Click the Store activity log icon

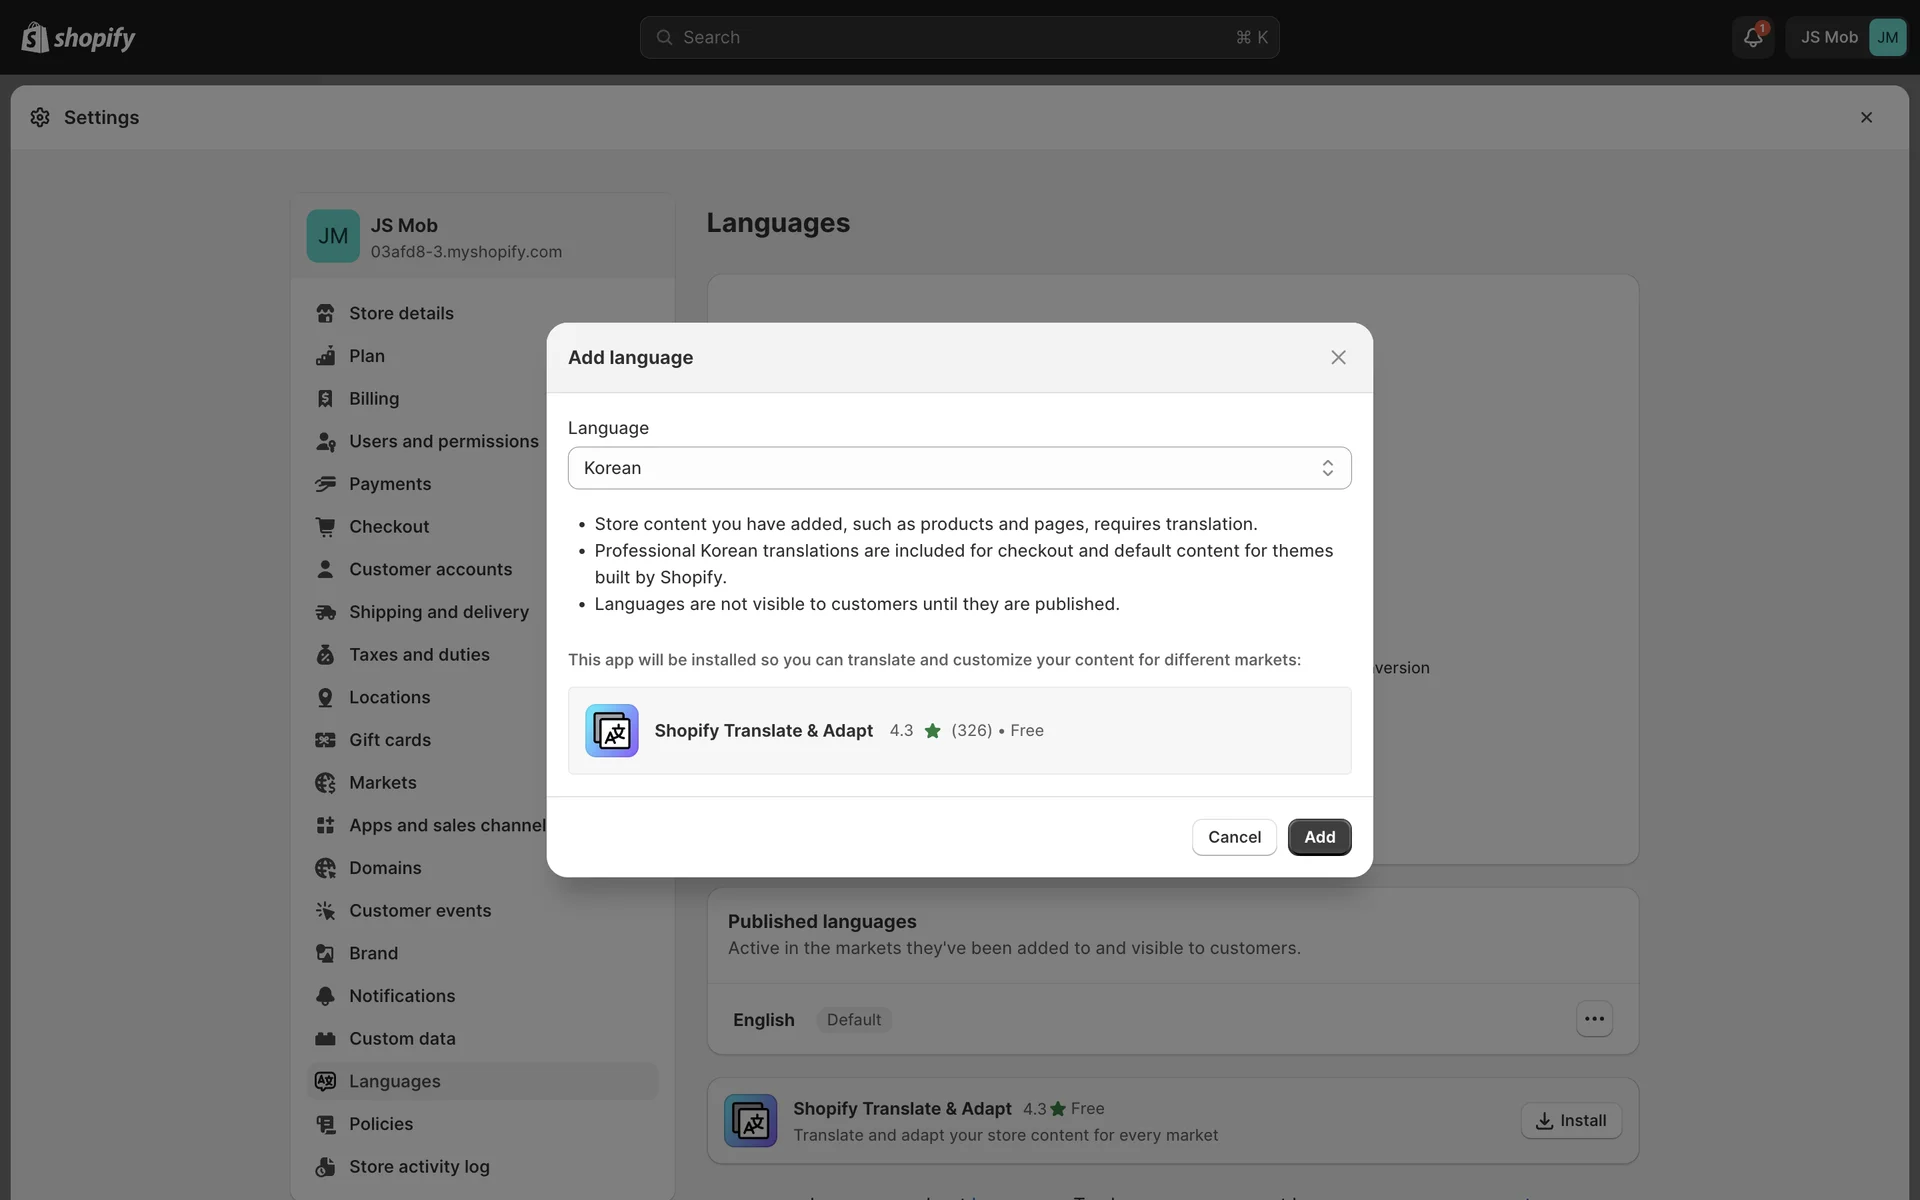(325, 1167)
